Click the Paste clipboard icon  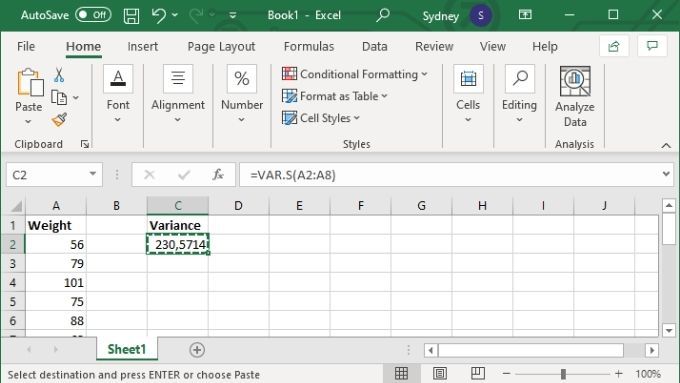coord(30,82)
